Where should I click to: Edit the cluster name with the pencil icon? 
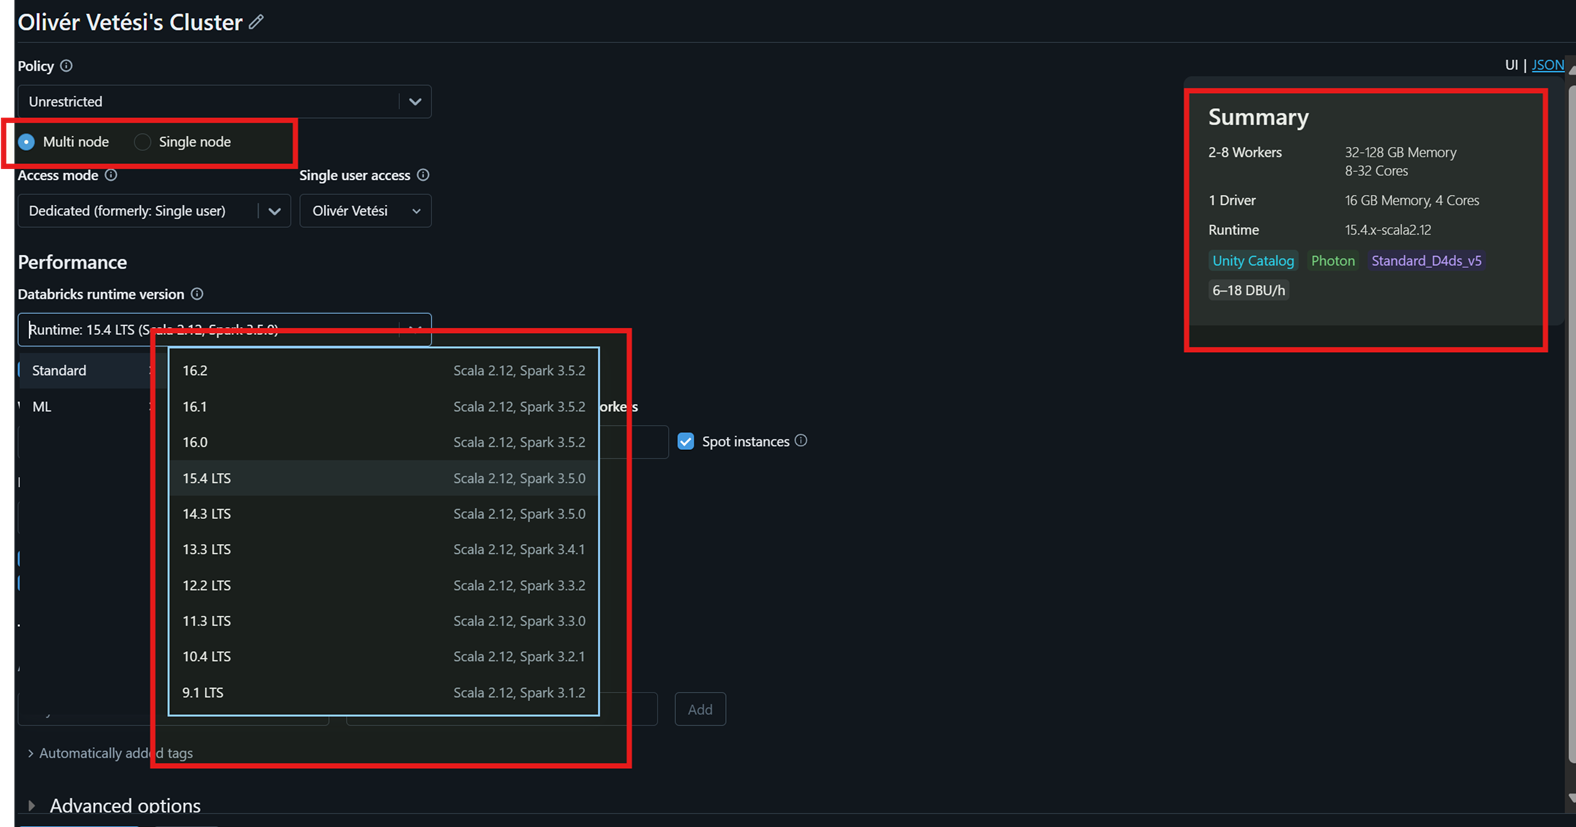click(257, 22)
